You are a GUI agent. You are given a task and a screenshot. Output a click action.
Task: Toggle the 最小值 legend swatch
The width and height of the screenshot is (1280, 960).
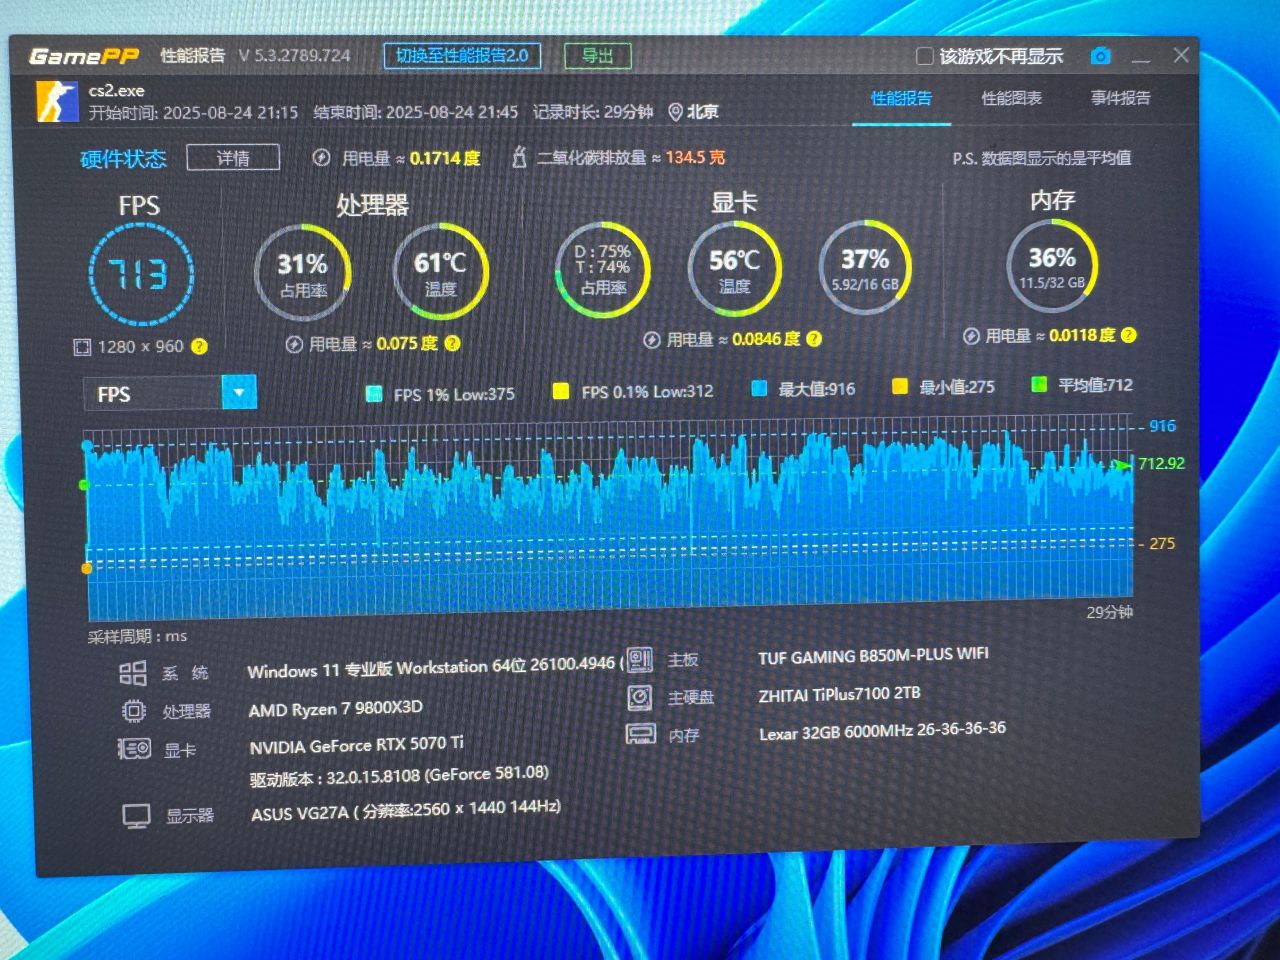(x=900, y=386)
